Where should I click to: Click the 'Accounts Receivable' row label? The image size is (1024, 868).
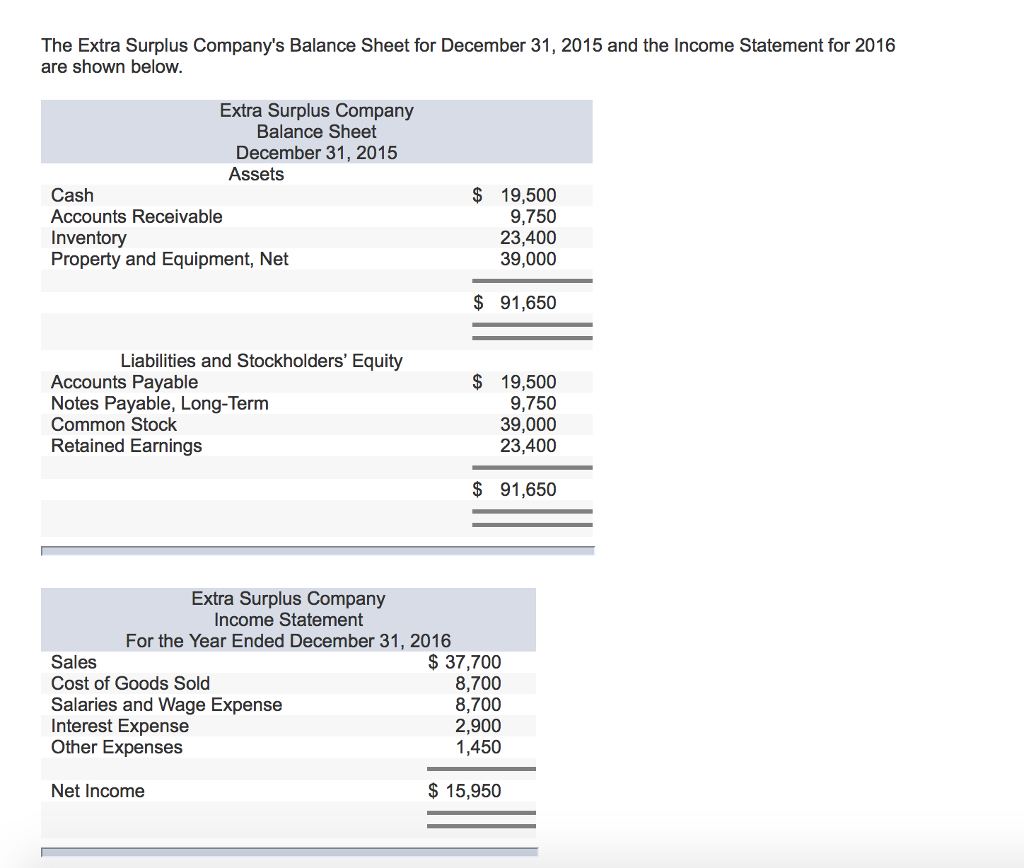click(136, 216)
